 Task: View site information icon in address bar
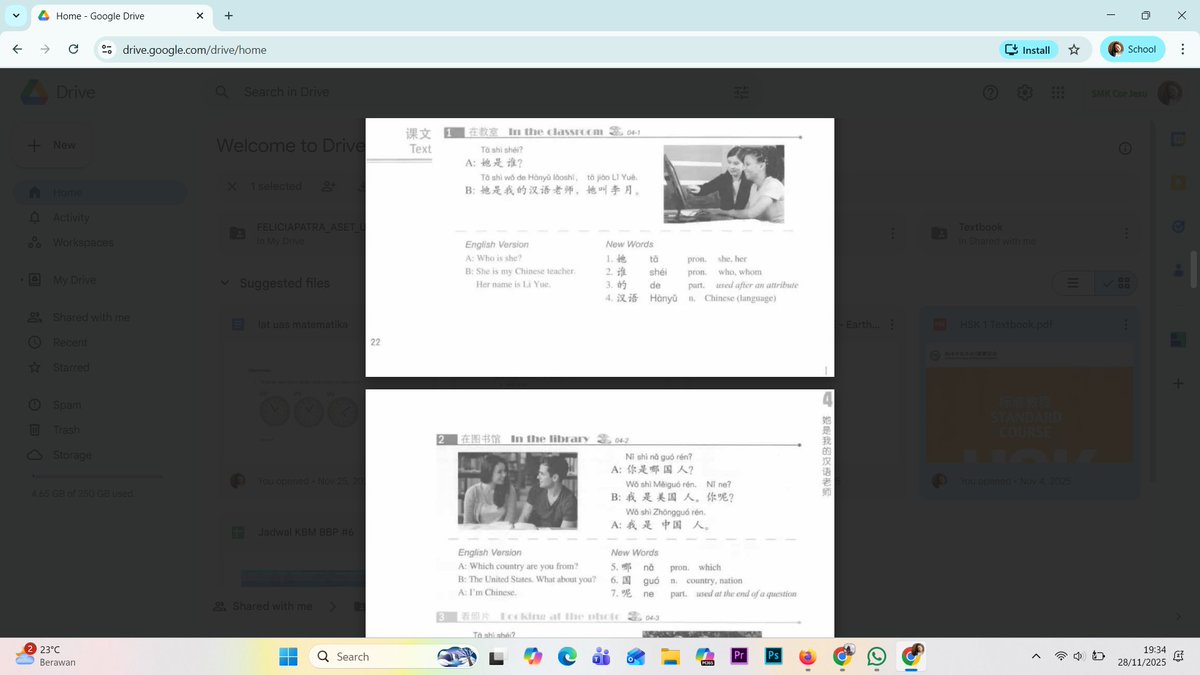click(x=109, y=49)
